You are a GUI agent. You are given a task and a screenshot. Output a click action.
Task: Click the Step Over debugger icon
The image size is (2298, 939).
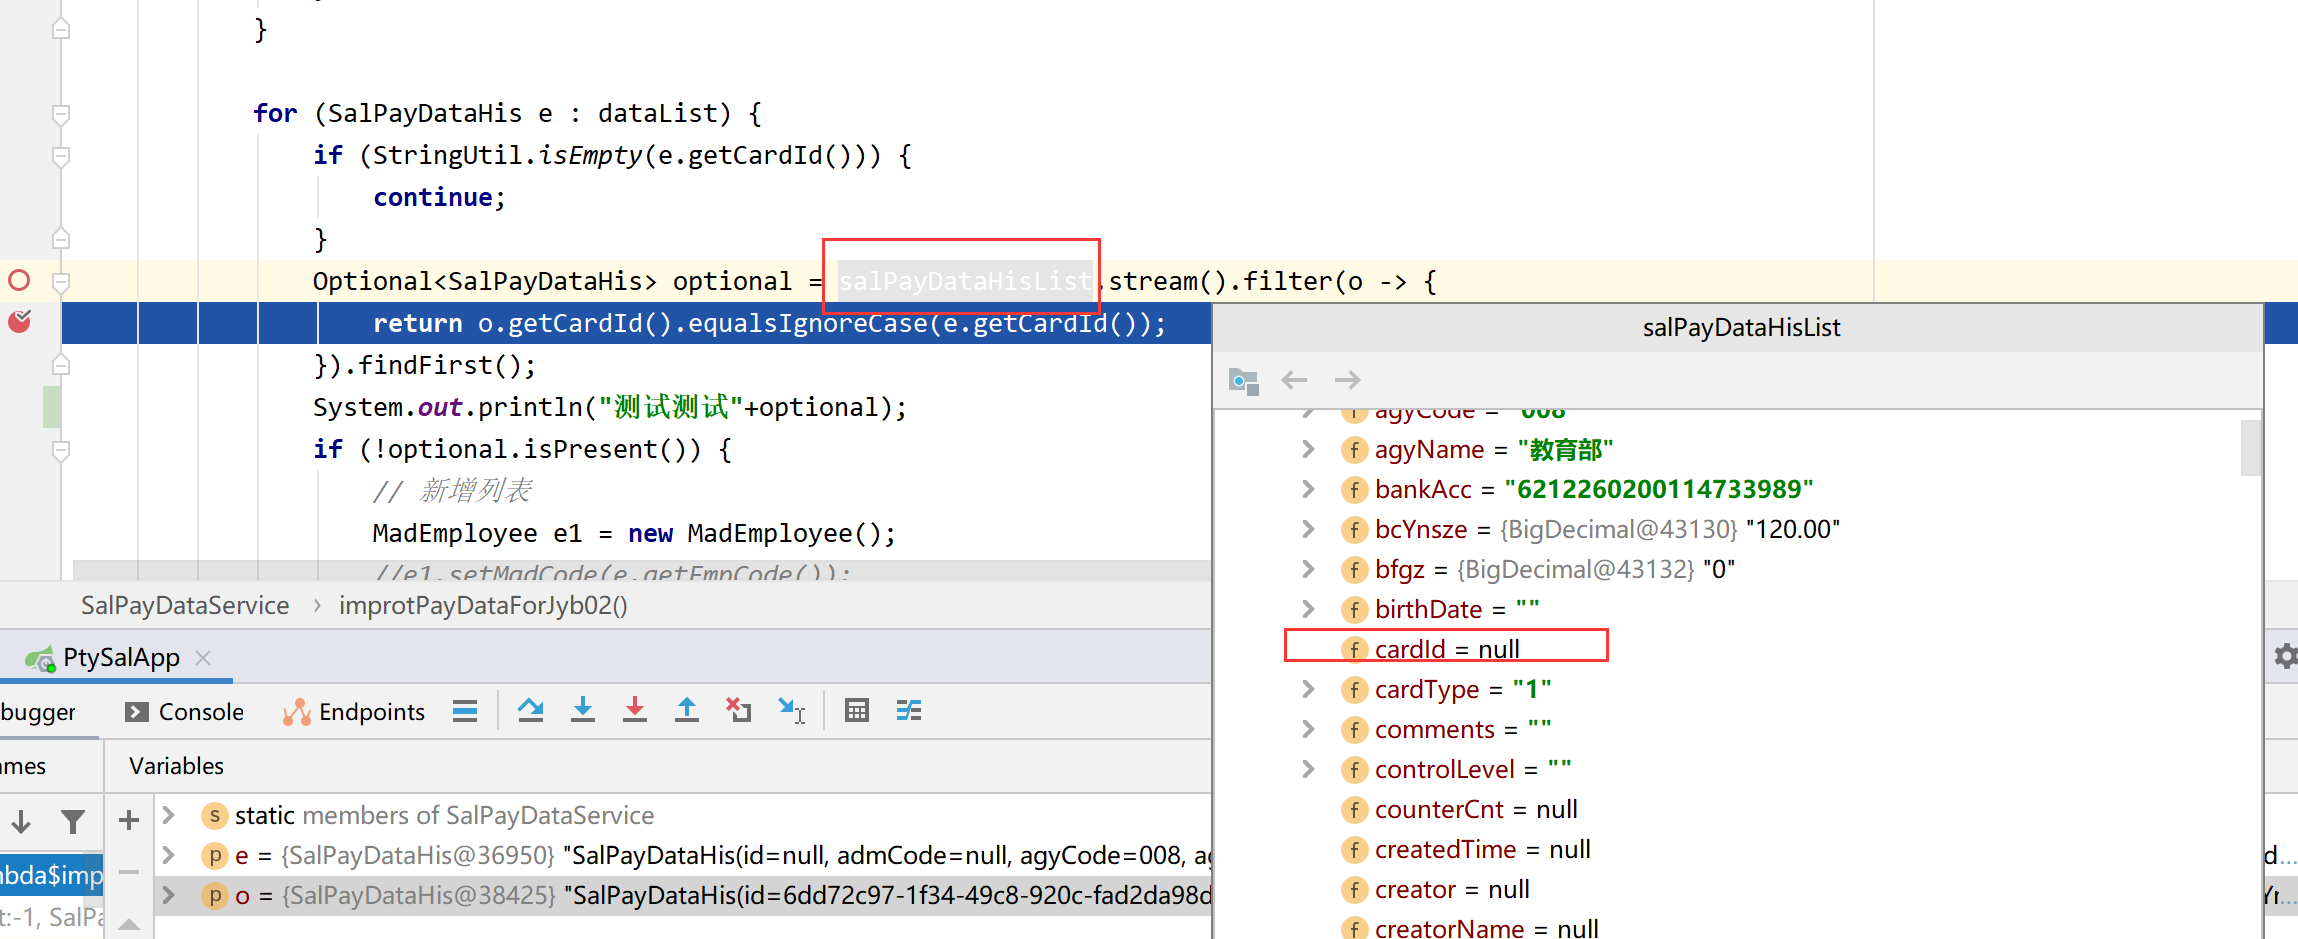click(530, 710)
